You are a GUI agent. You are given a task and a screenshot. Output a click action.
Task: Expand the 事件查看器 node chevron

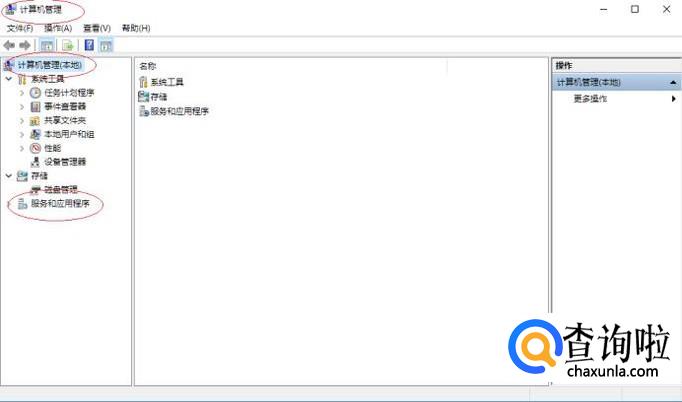click(x=22, y=107)
